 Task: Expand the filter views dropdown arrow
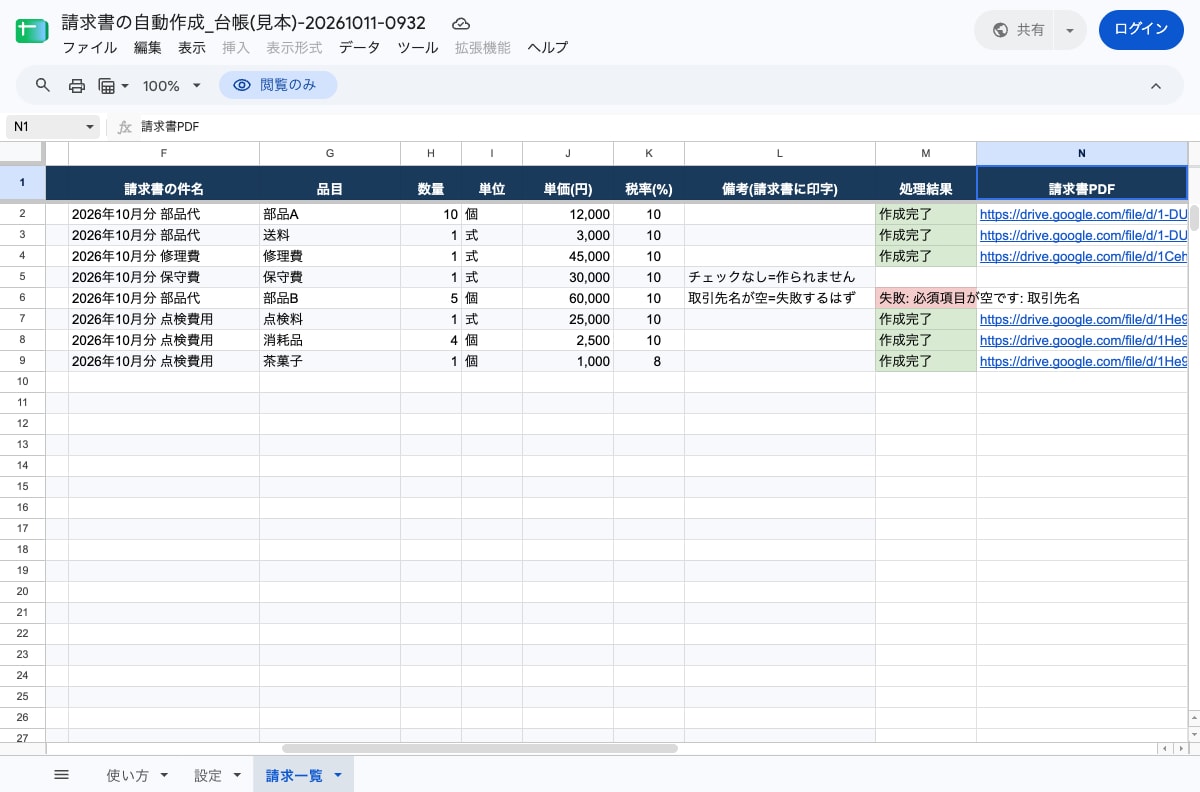(125, 86)
